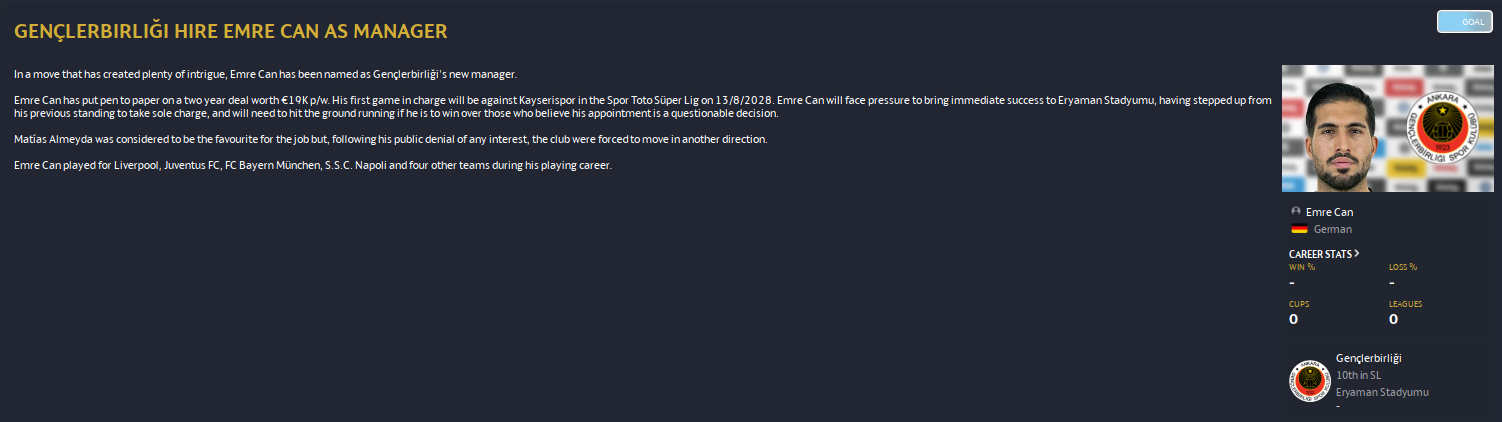The width and height of the screenshot is (1502, 422).
Task: Select the German nationality label
Action: [1333, 229]
